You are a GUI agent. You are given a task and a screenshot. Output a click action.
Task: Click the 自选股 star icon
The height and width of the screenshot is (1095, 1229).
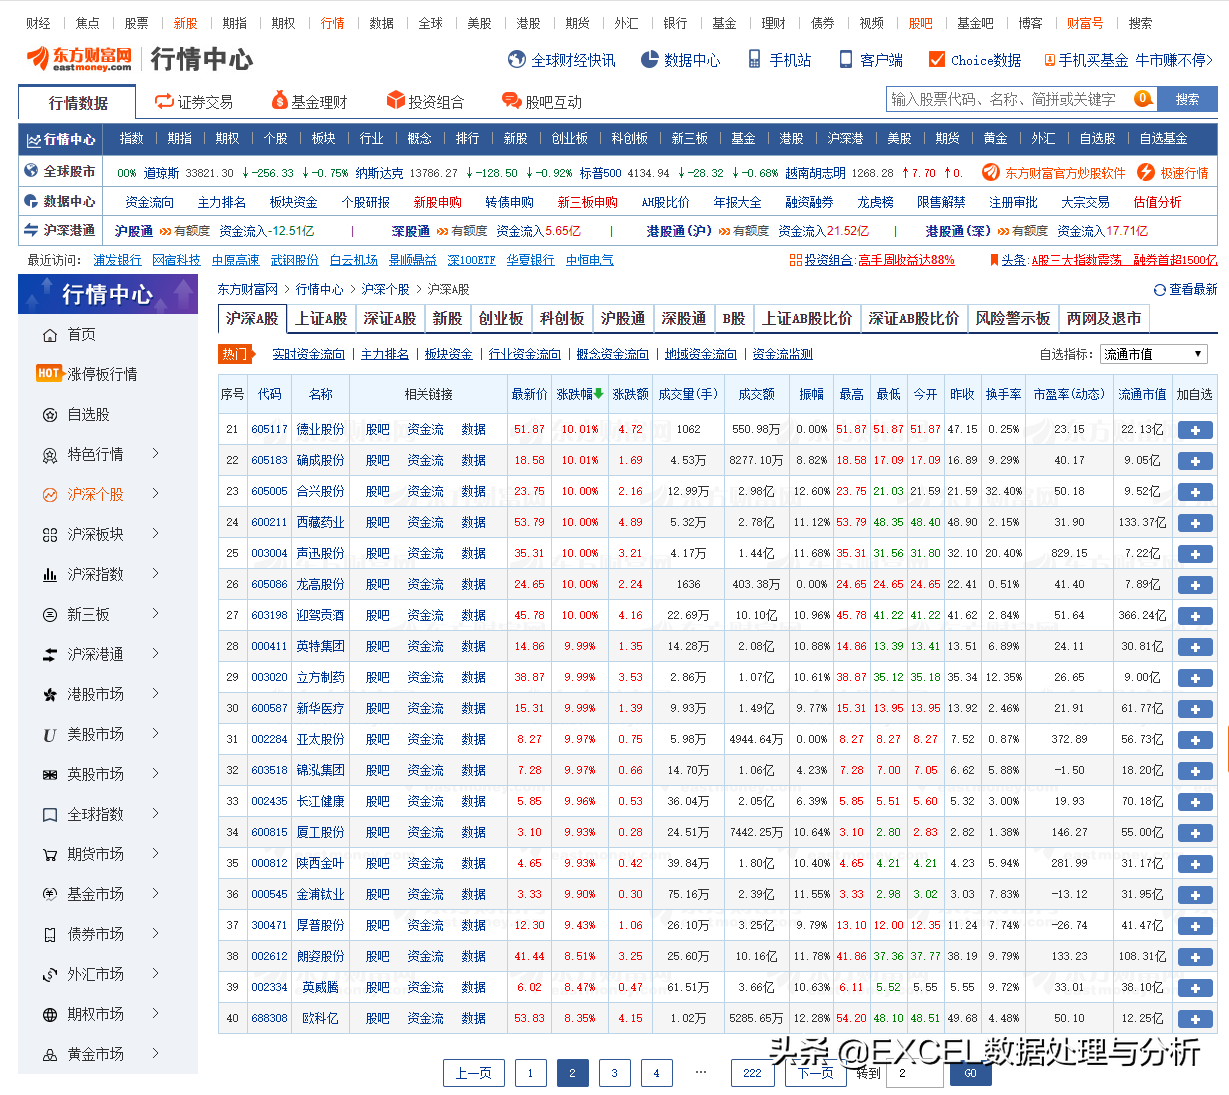coord(50,415)
